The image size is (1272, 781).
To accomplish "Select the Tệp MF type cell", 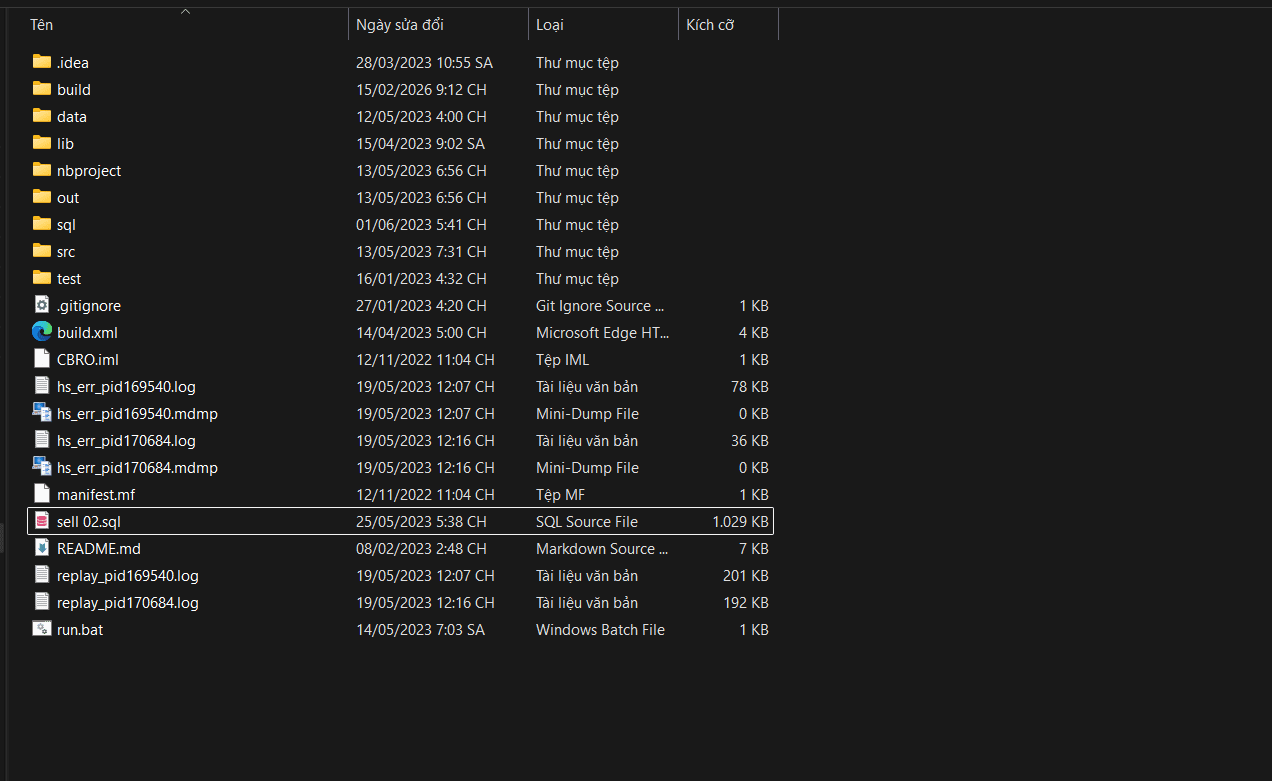I will (x=560, y=494).
